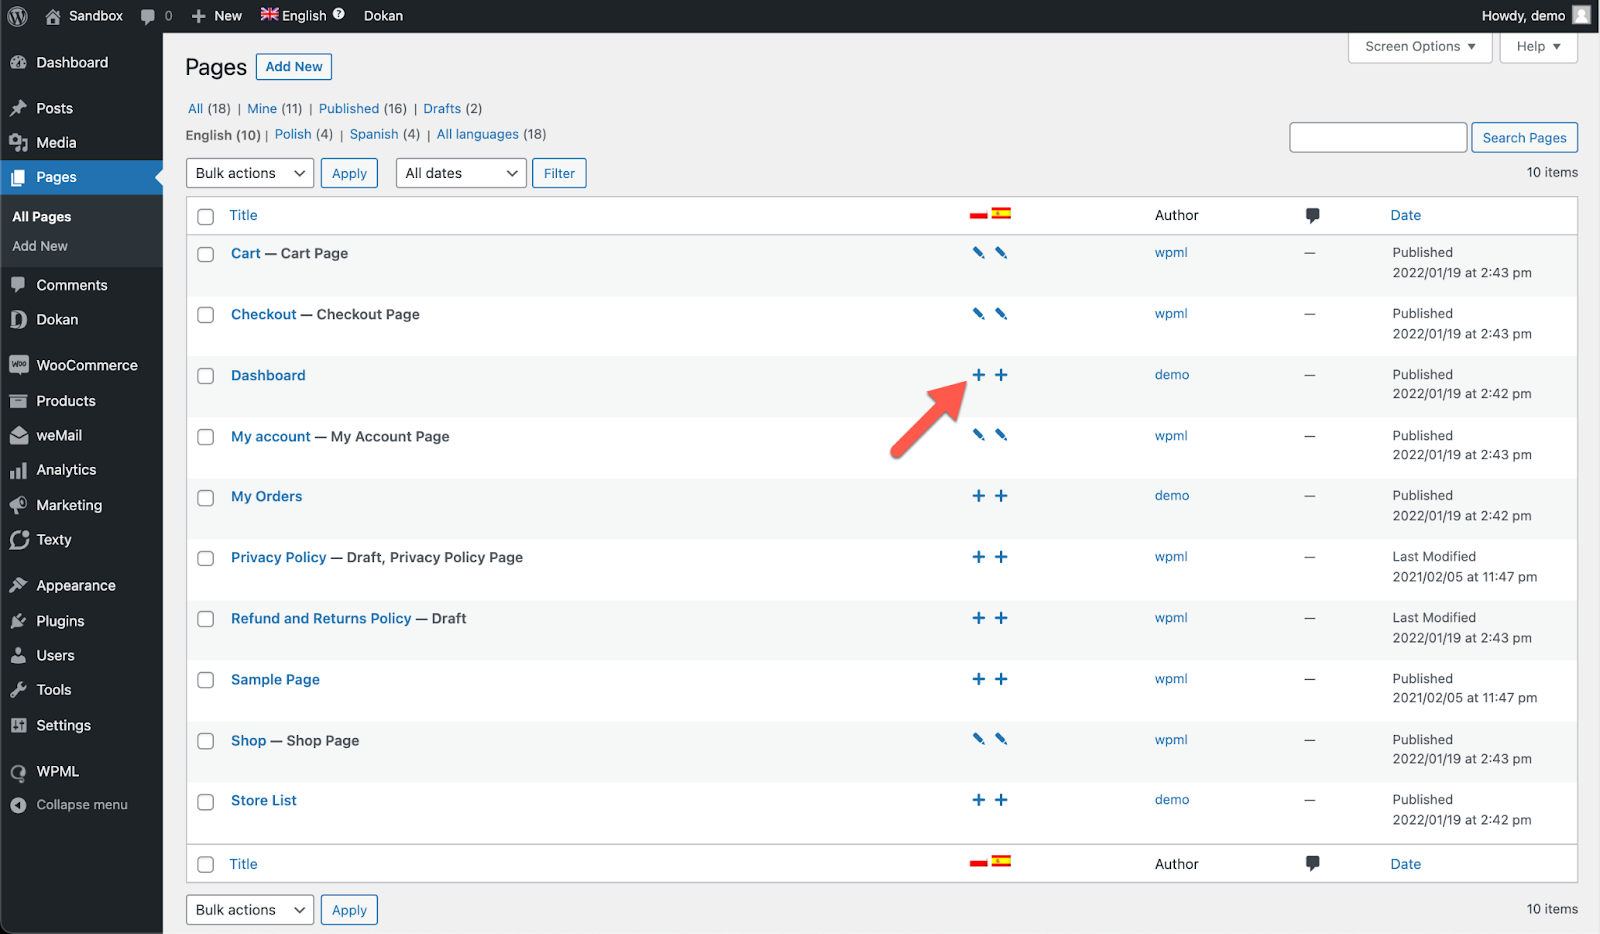The width and height of the screenshot is (1600, 934).
Task: Check the Privacy Policy page checkbox
Action: tap(206, 558)
